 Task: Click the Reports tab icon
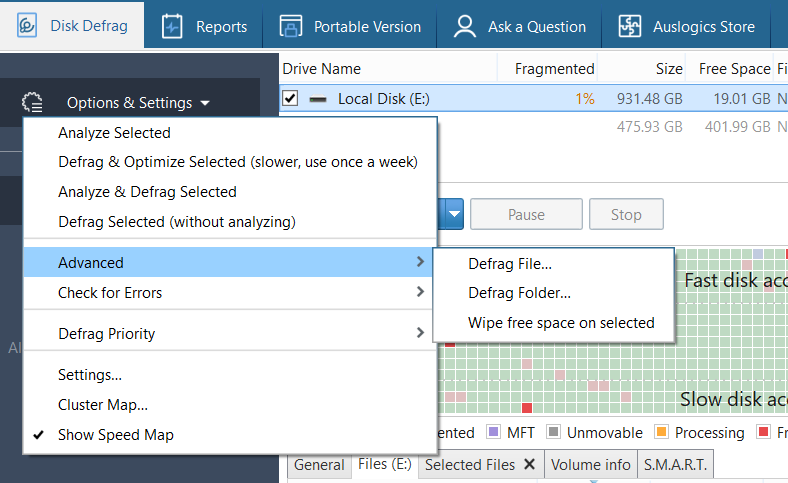pos(172,26)
